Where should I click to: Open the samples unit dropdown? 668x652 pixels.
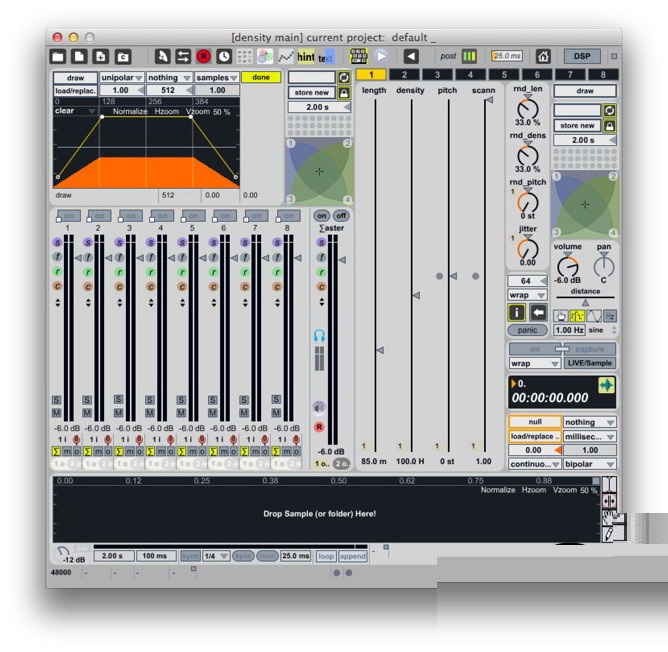217,78
